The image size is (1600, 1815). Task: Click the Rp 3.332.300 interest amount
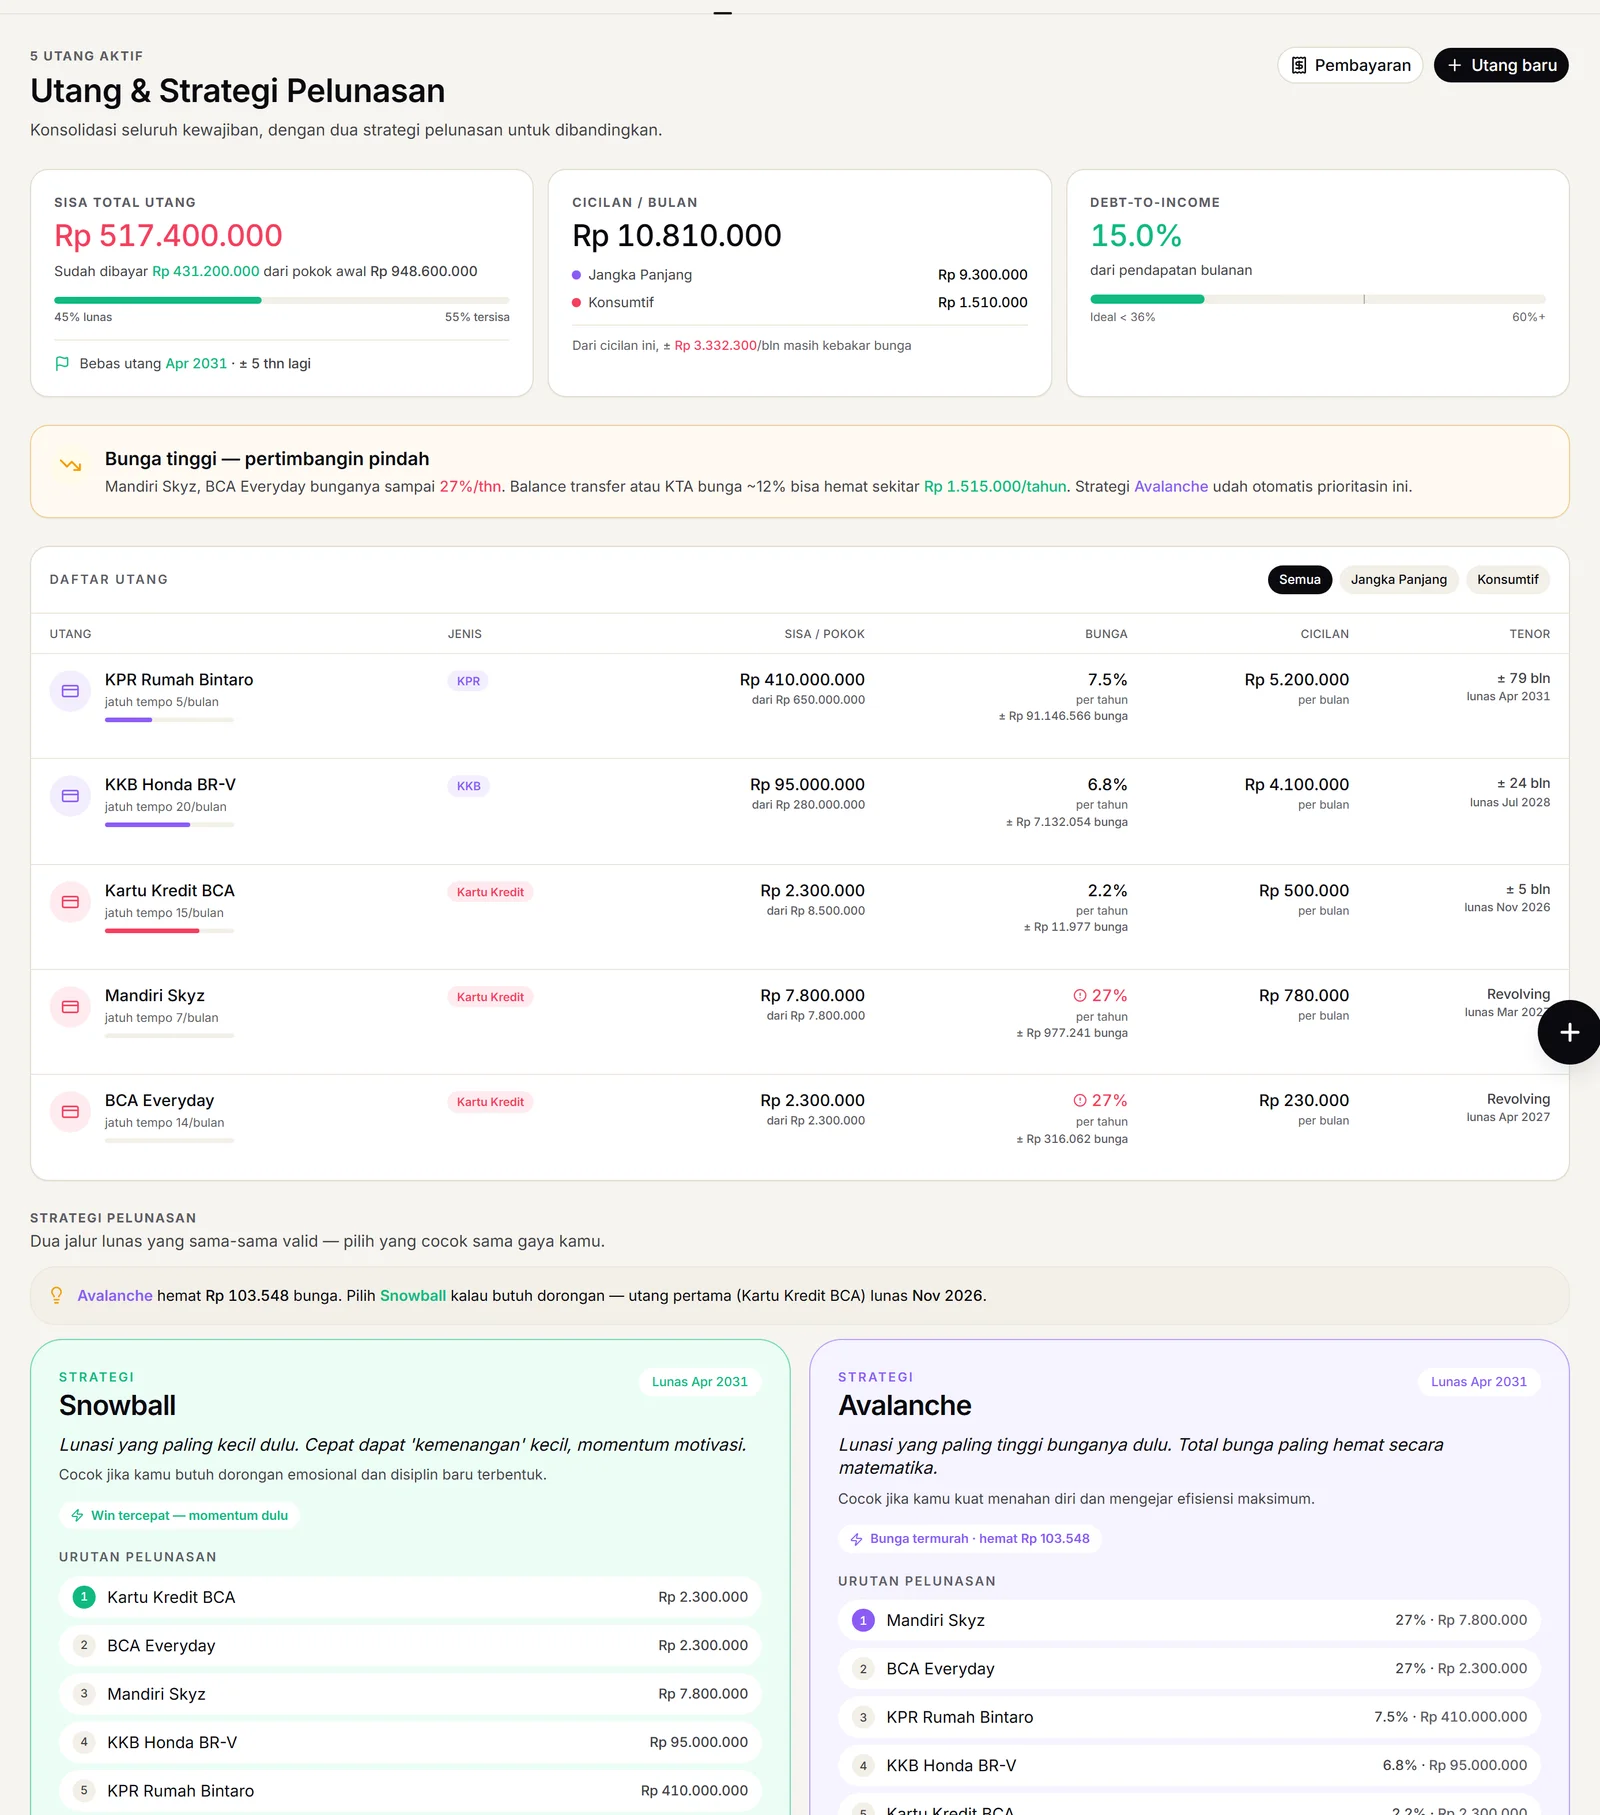pyautogui.click(x=715, y=346)
